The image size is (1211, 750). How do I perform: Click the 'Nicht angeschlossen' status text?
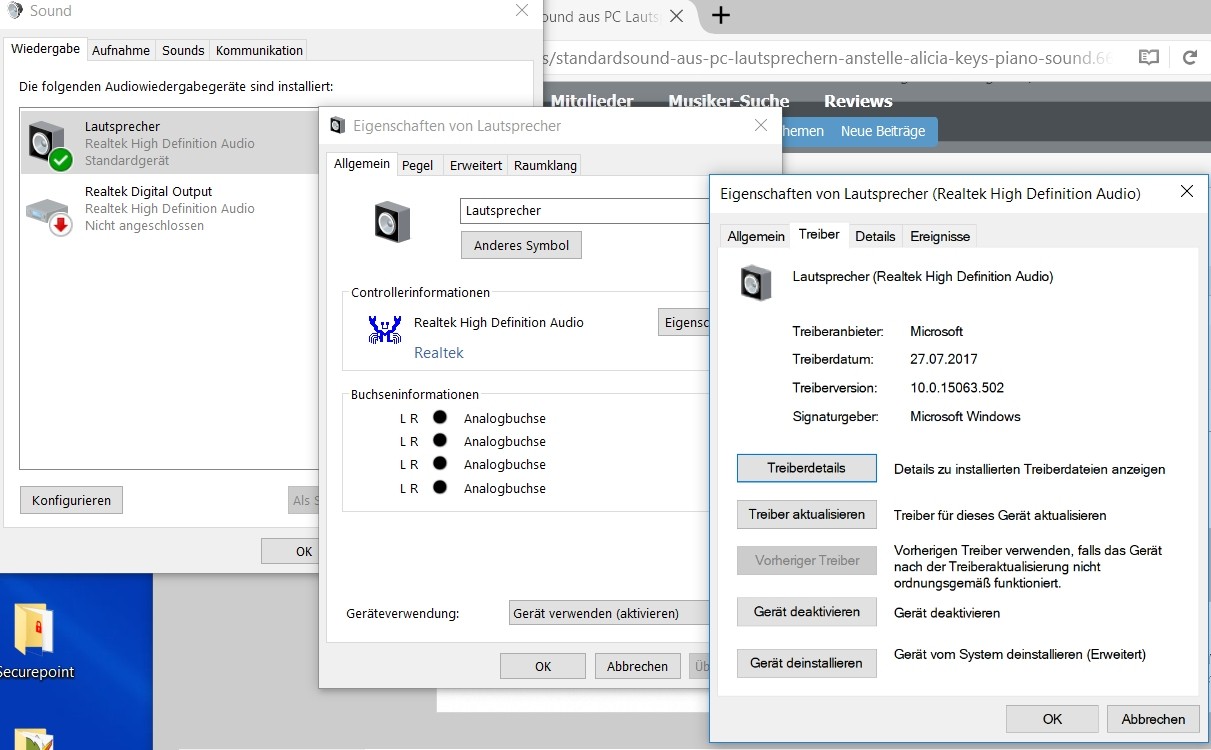coord(144,226)
